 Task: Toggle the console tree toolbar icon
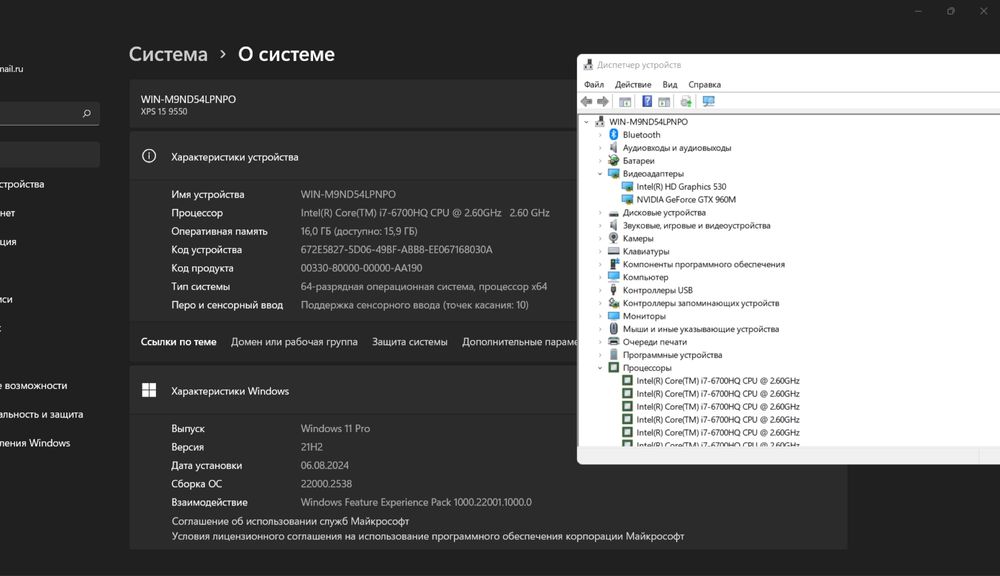[625, 101]
